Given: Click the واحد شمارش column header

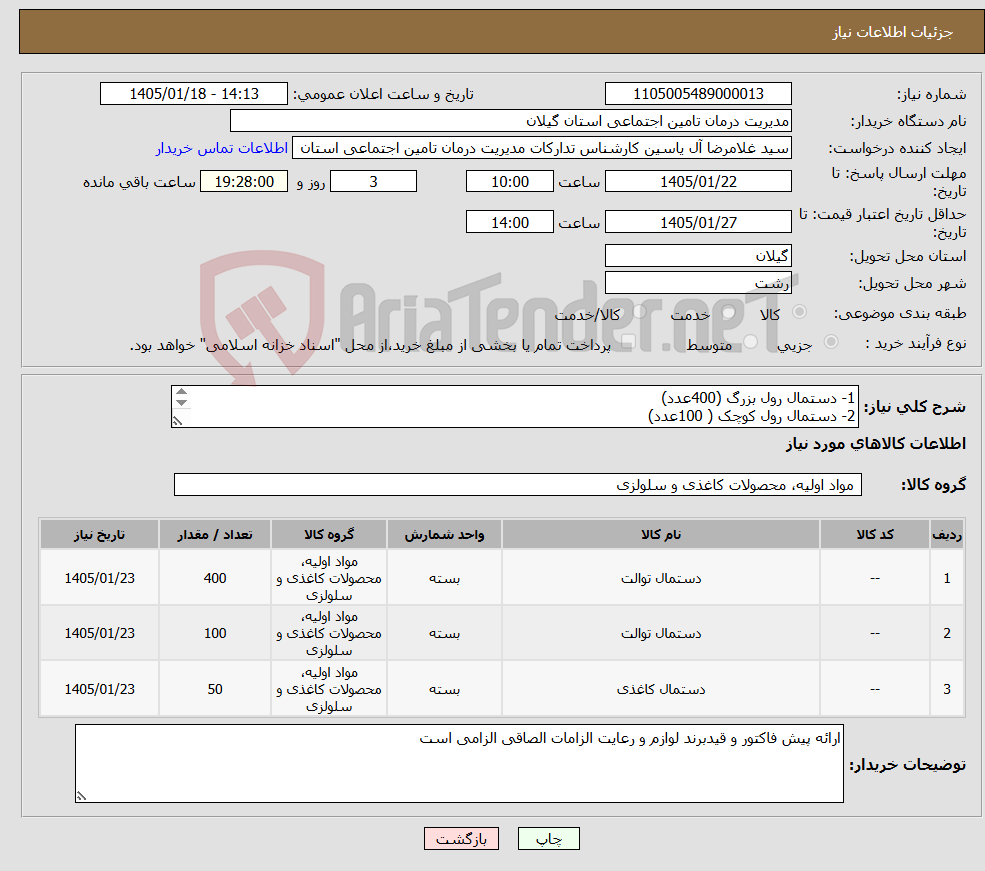Looking at the screenshot, I should (x=444, y=534).
